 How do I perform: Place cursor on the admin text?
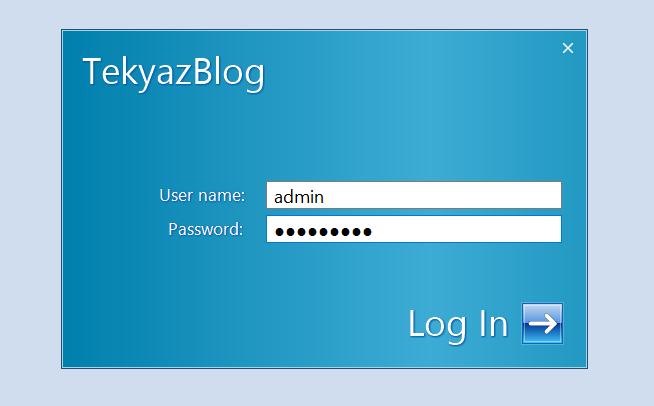(x=299, y=197)
